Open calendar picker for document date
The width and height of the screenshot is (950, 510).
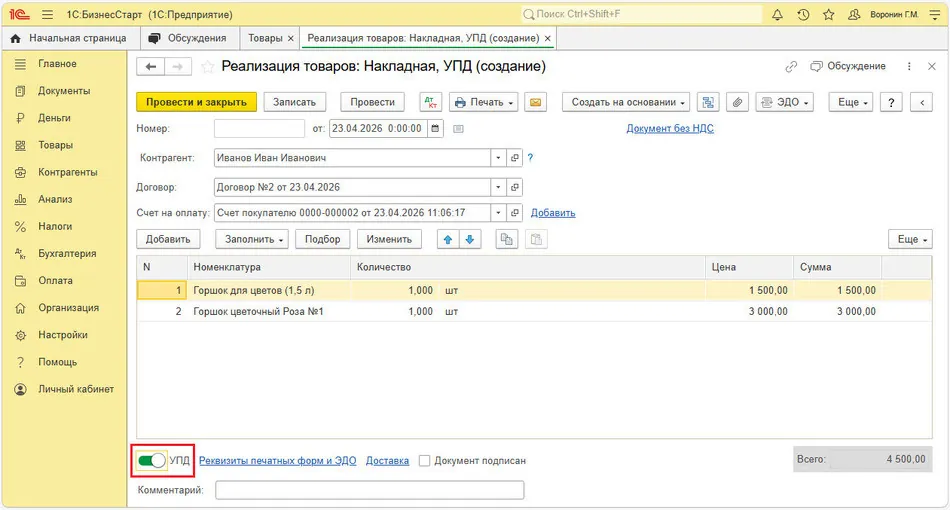tap(435, 128)
